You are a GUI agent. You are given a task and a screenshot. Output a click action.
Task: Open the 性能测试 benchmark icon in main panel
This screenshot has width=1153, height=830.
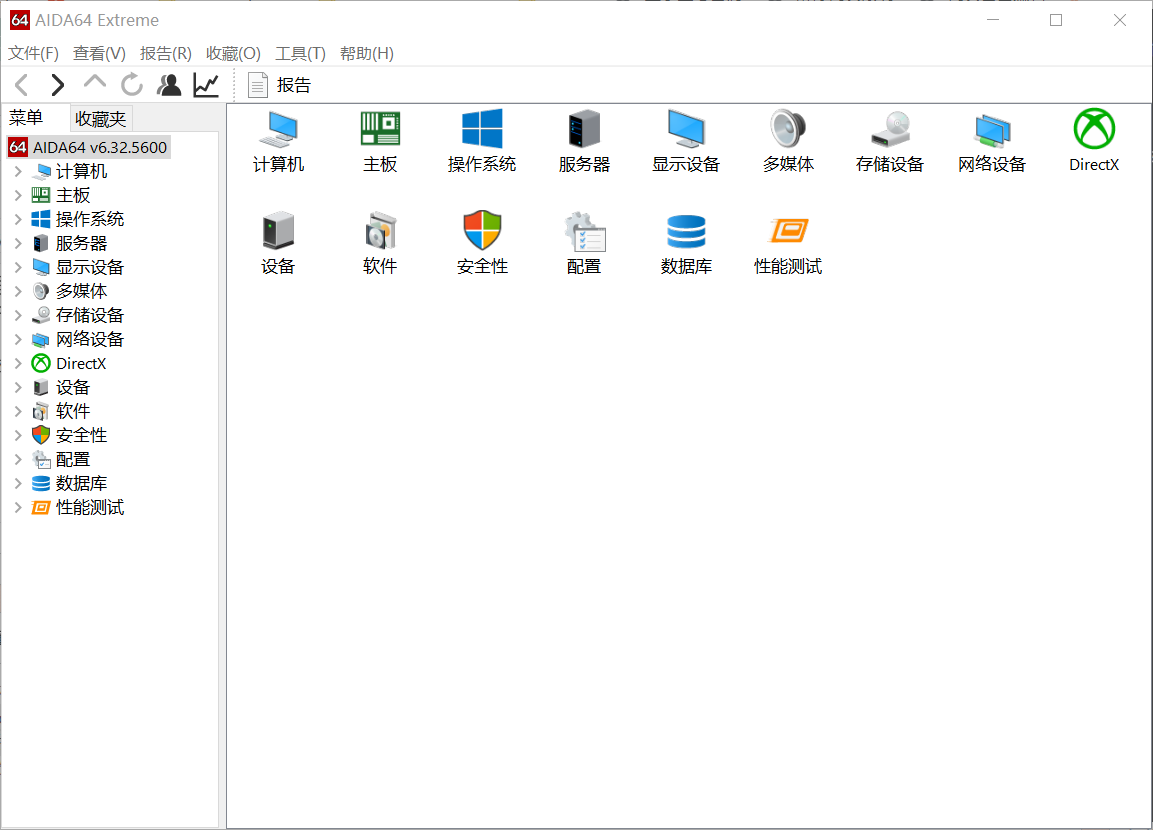[788, 231]
